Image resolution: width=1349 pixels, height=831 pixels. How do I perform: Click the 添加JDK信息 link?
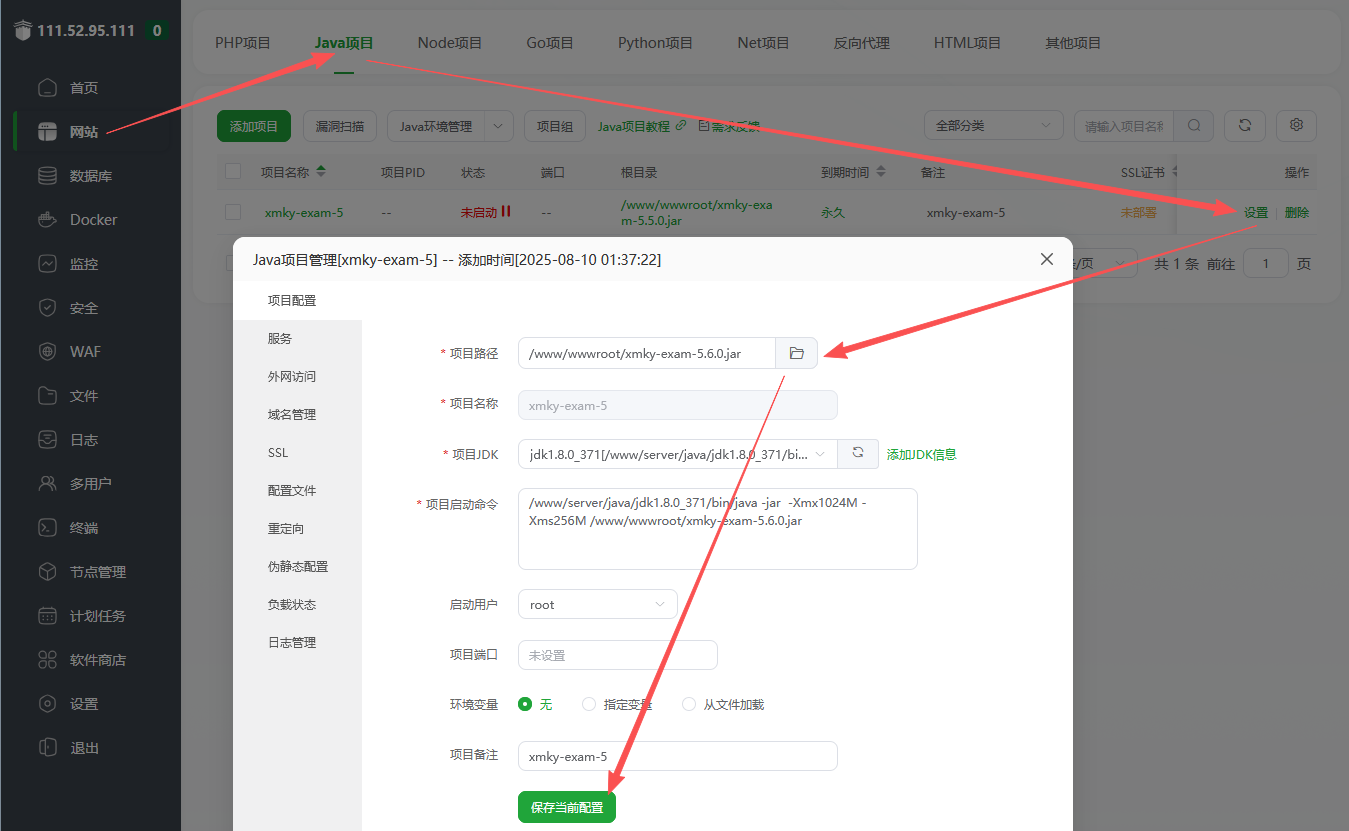(921, 454)
